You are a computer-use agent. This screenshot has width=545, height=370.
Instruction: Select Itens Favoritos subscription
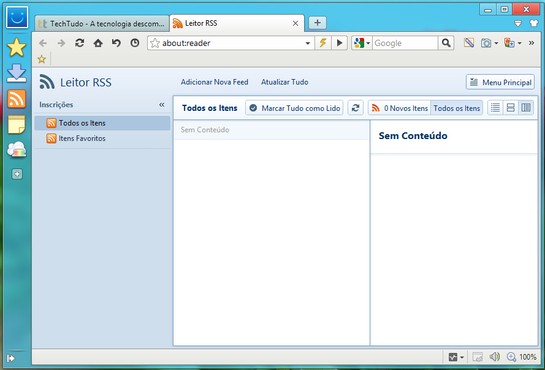click(103, 138)
